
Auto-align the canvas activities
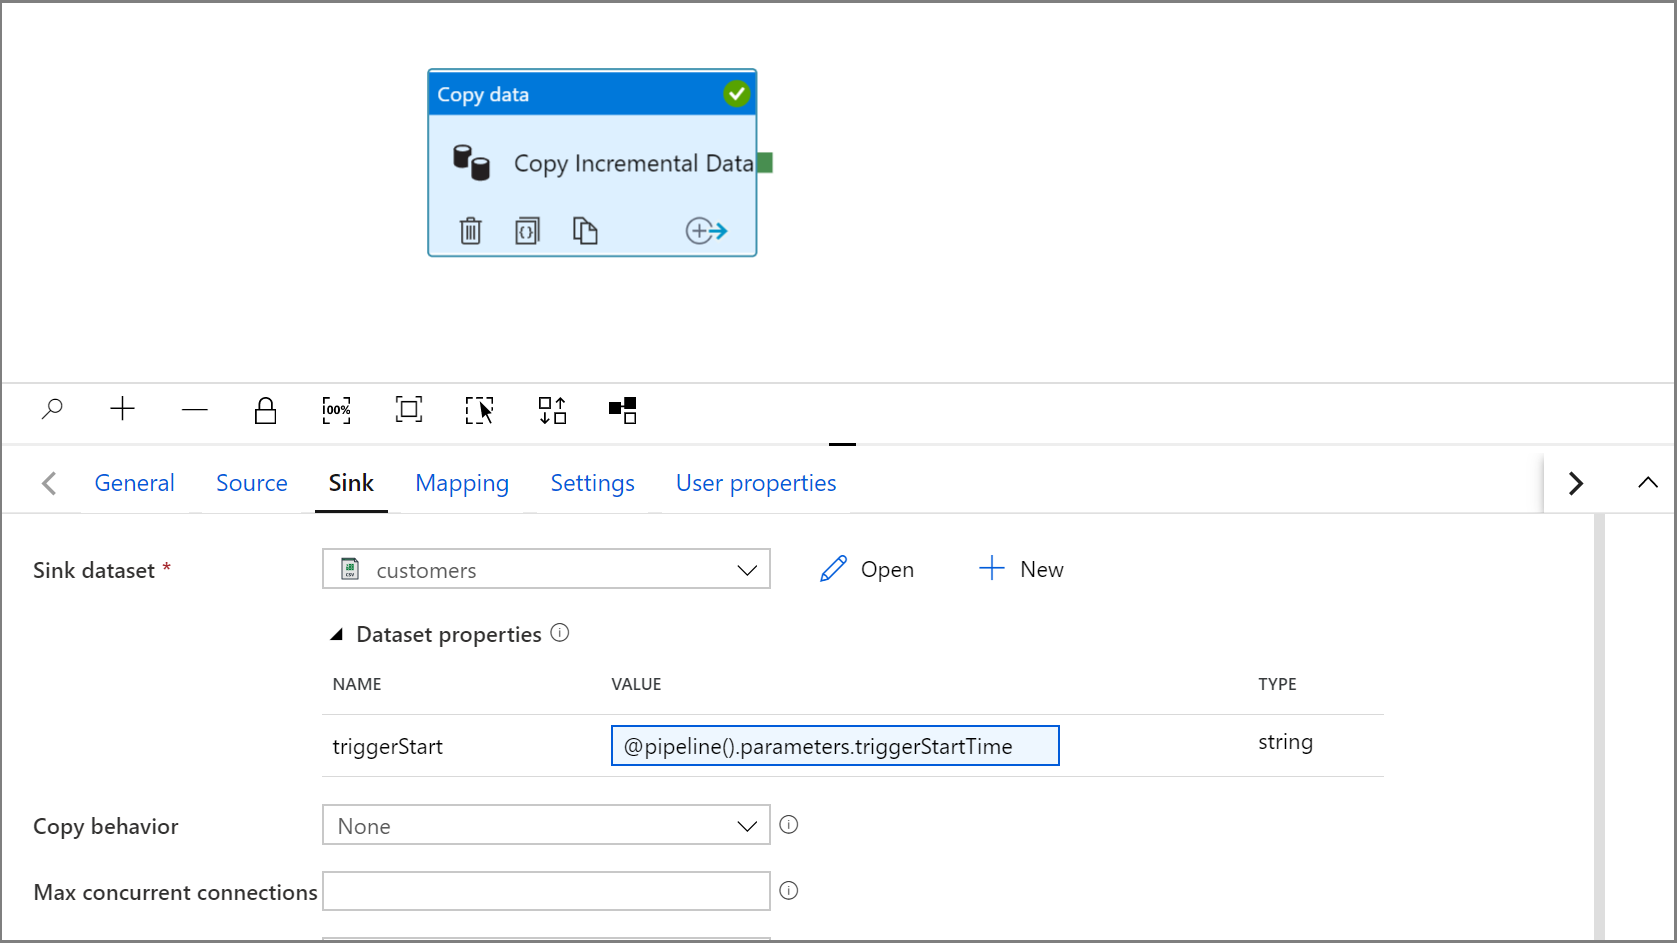552,410
